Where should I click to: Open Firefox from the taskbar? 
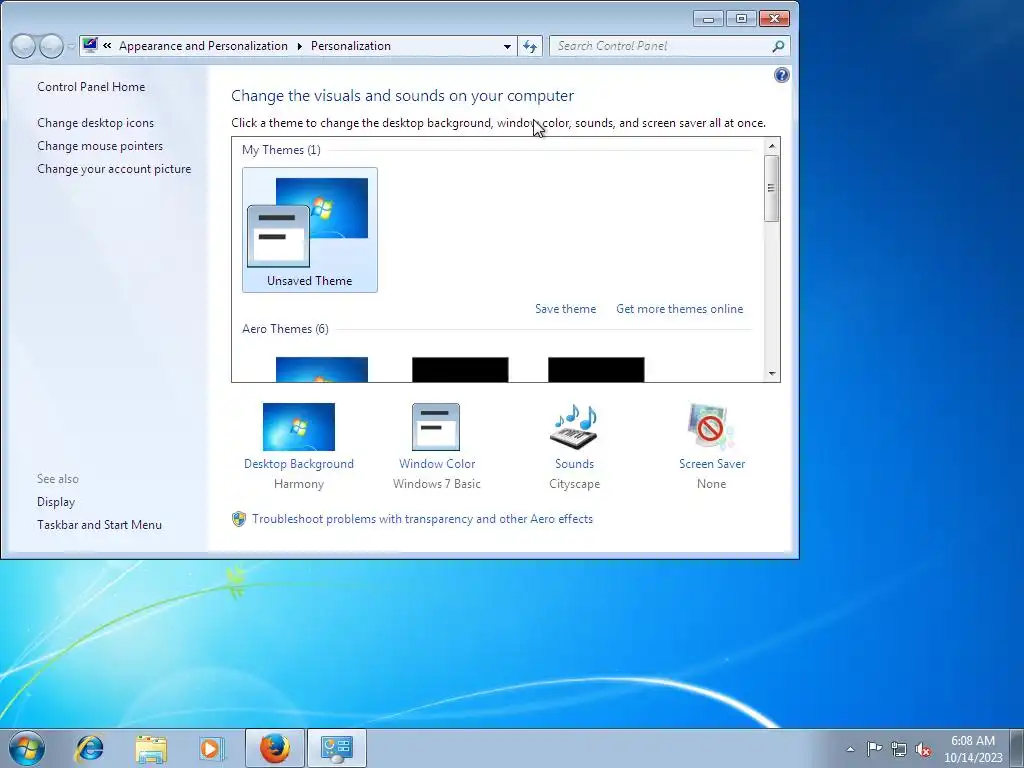[x=274, y=748]
